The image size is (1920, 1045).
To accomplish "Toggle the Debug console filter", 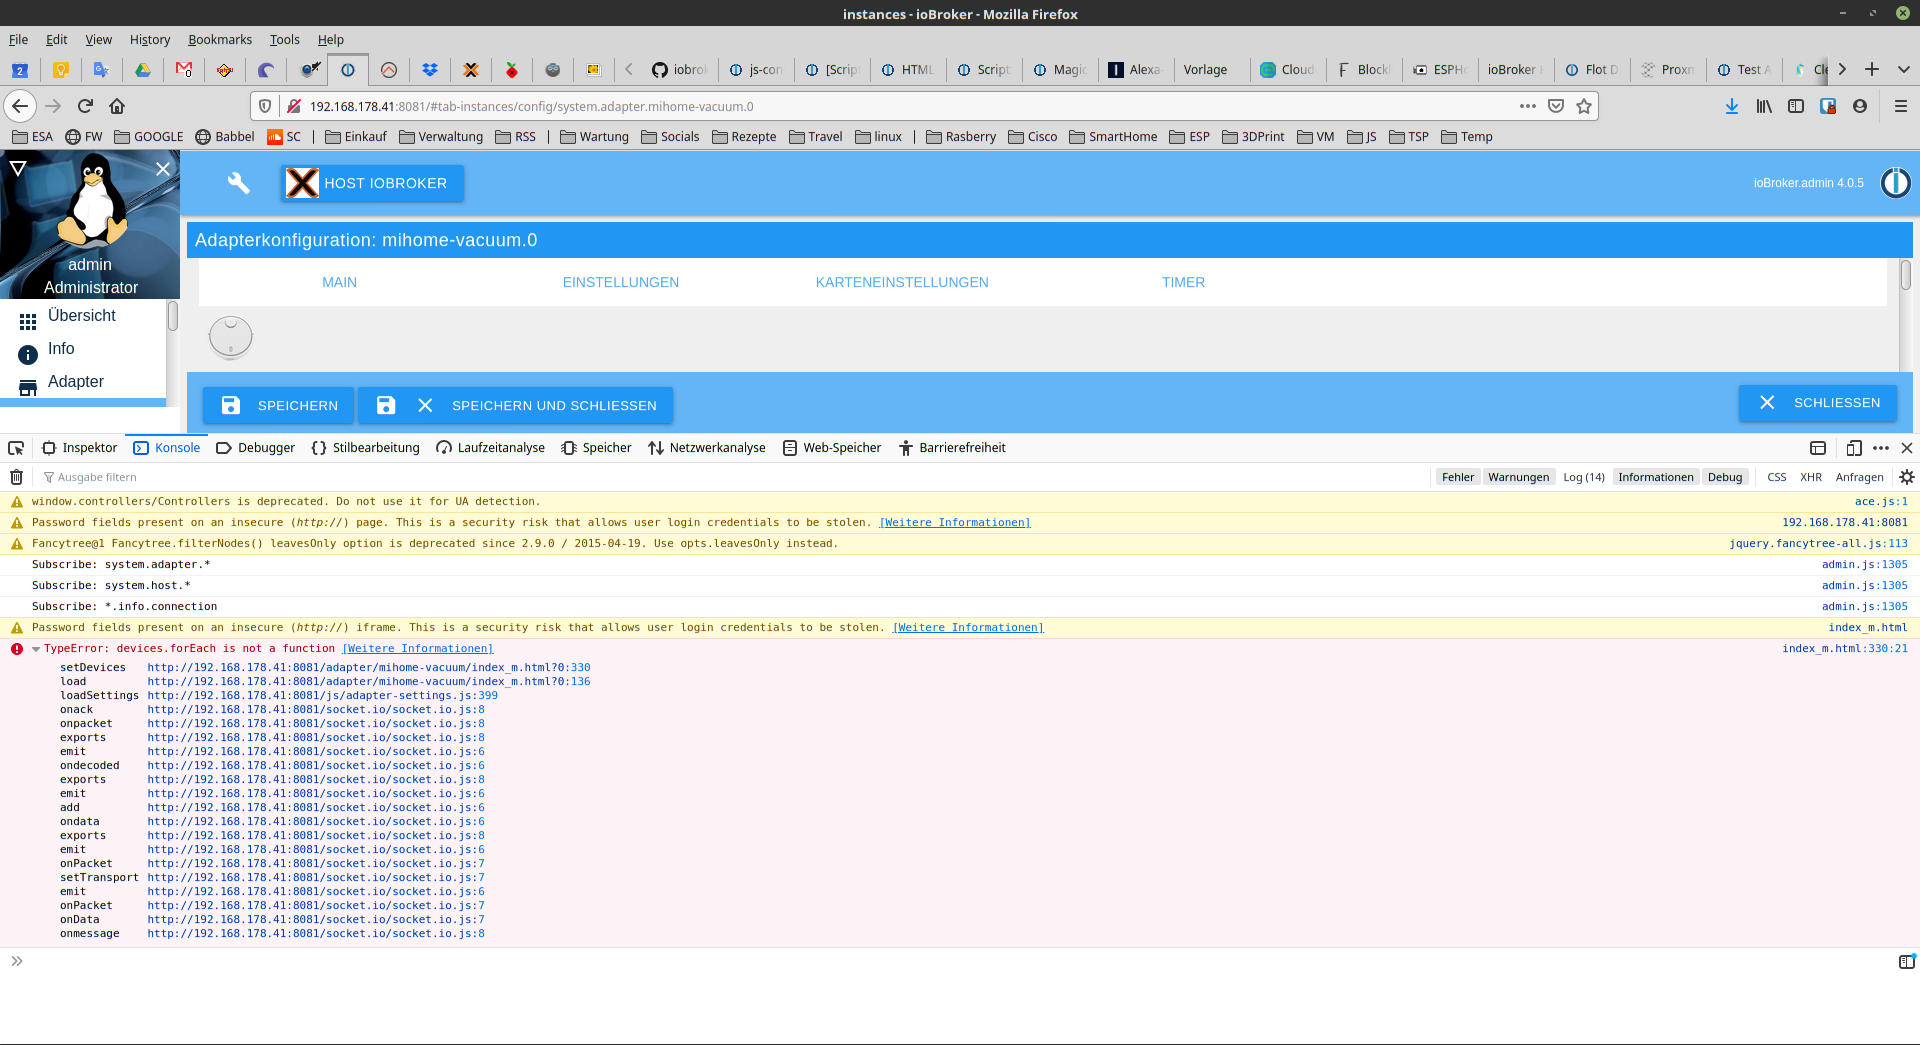I will click(x=1725, y=477).
